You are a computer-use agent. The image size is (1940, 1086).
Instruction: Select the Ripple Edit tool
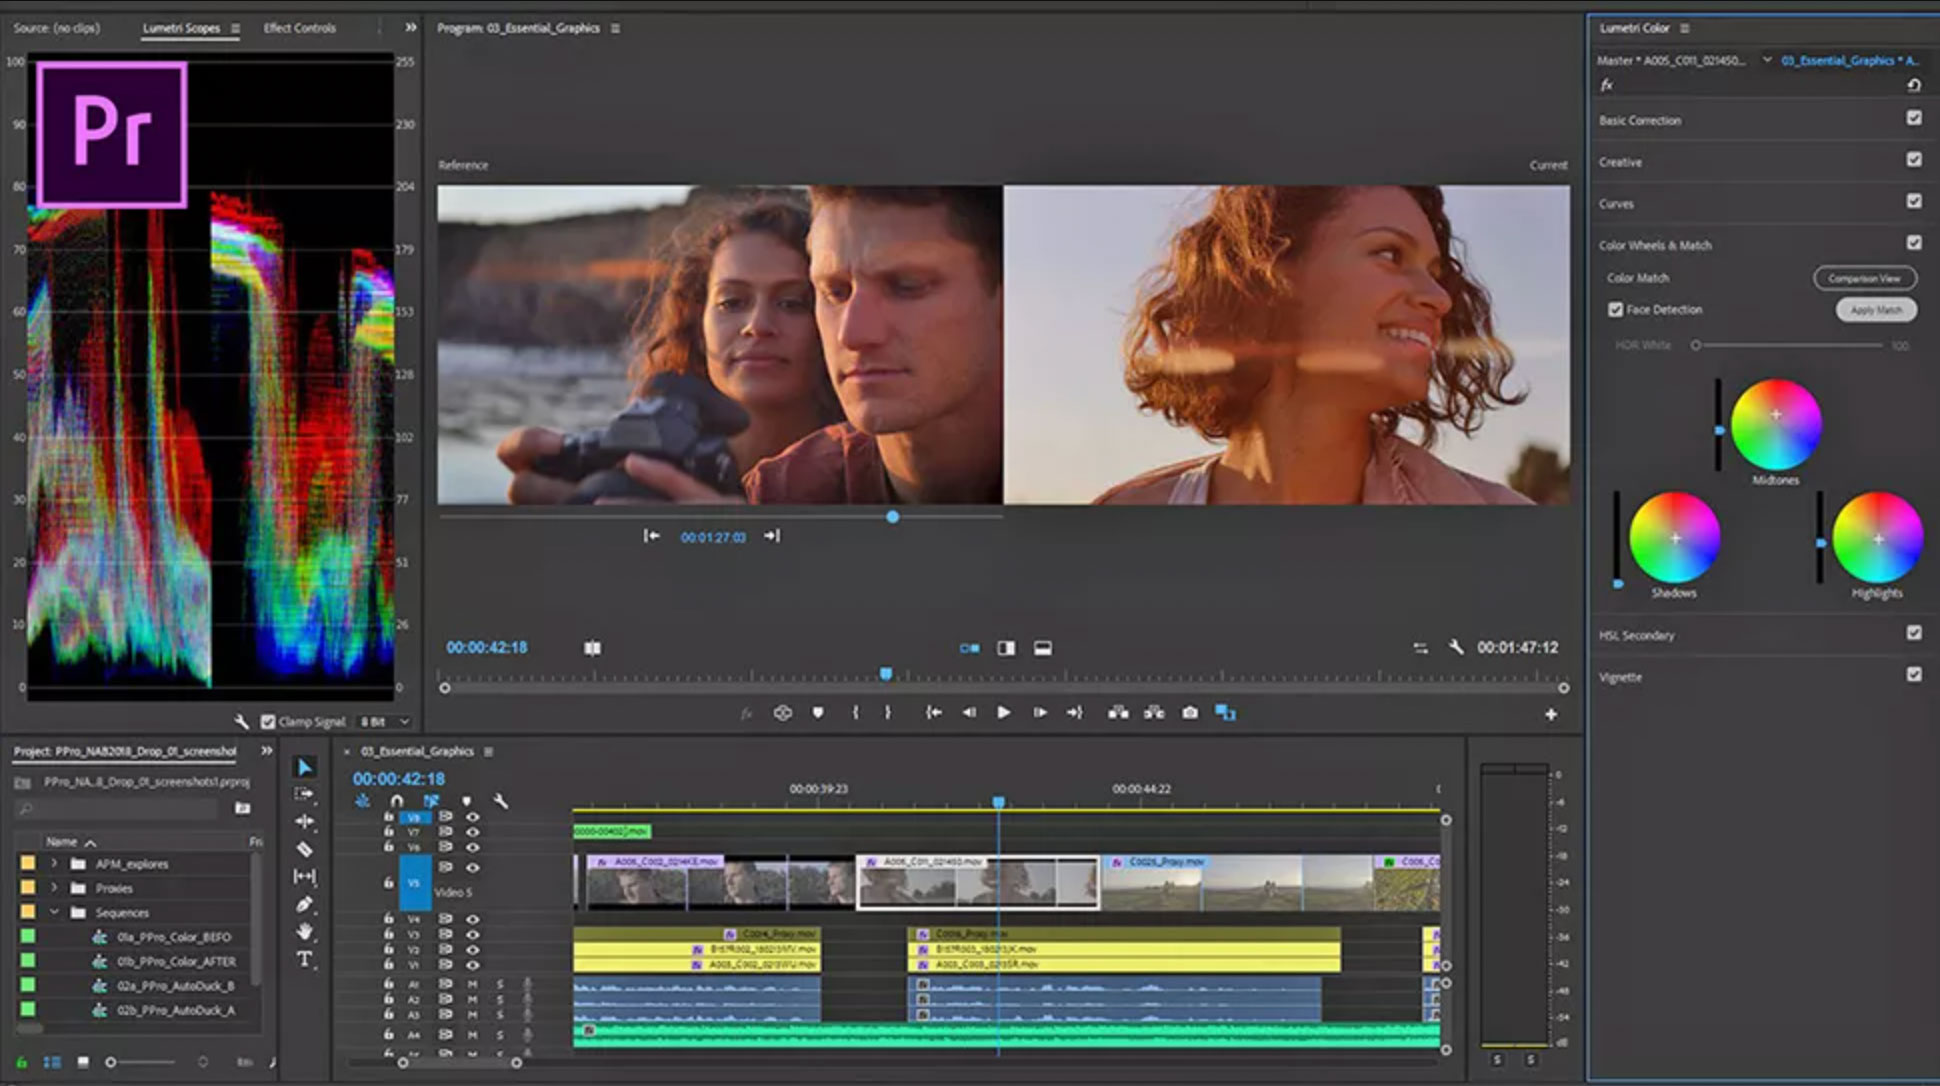pos(305,821)
